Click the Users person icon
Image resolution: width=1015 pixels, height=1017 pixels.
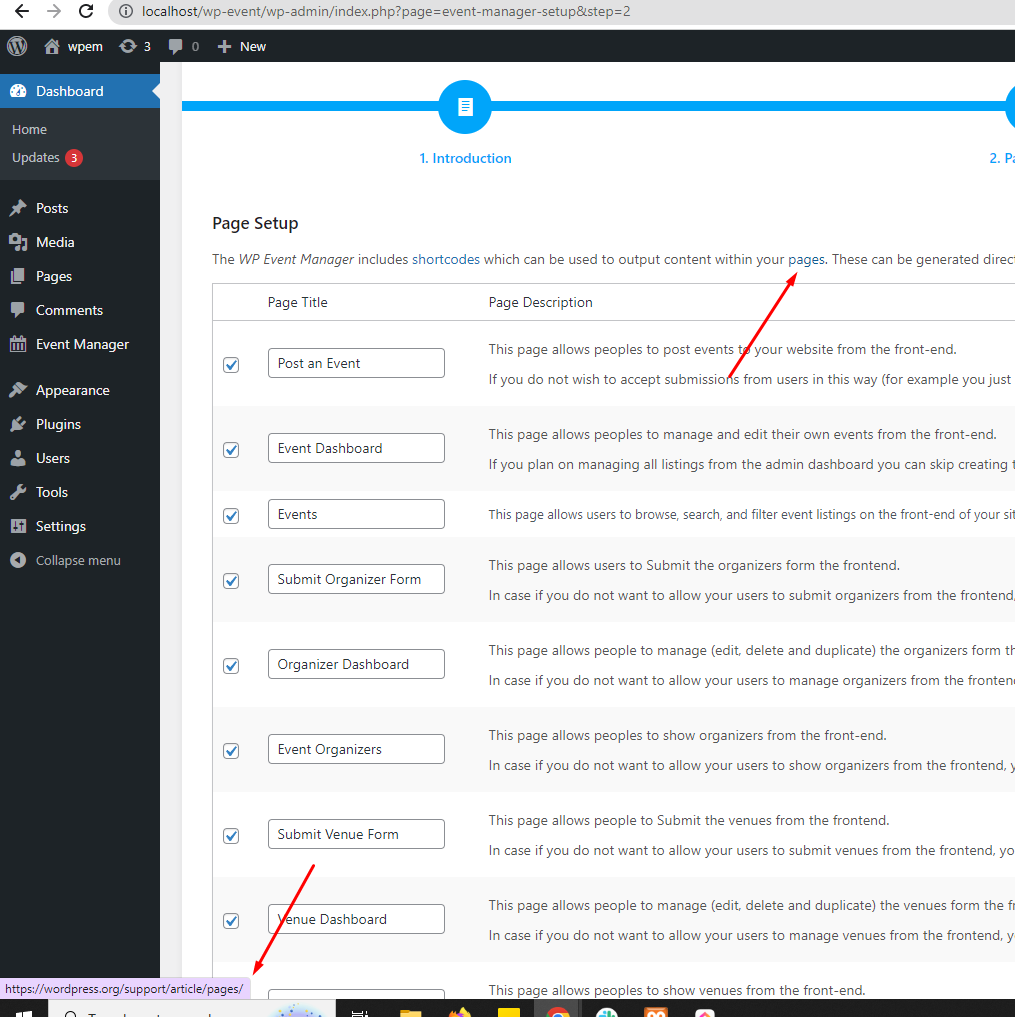coord(18,458)
